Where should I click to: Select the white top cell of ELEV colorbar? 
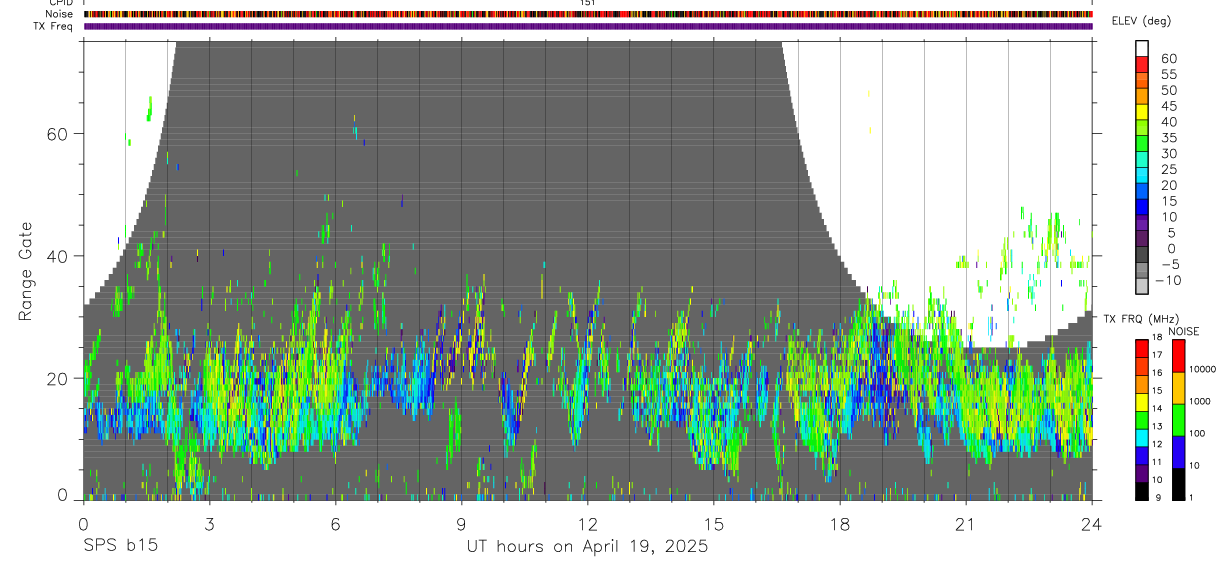pos(1142,48)
